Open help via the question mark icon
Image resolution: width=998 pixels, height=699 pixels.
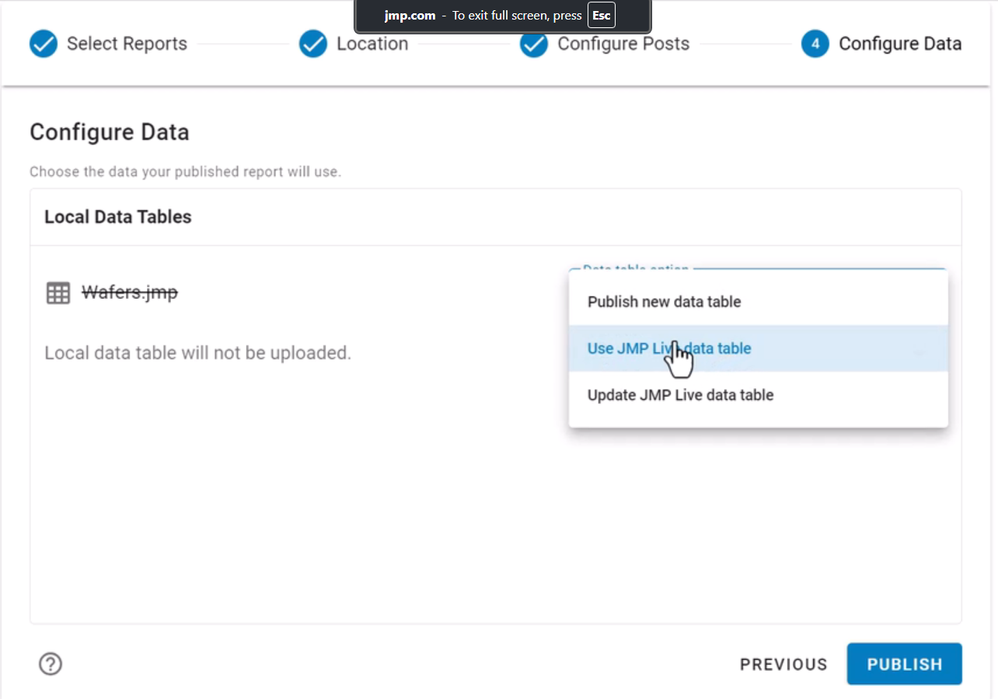pos(50,664)
